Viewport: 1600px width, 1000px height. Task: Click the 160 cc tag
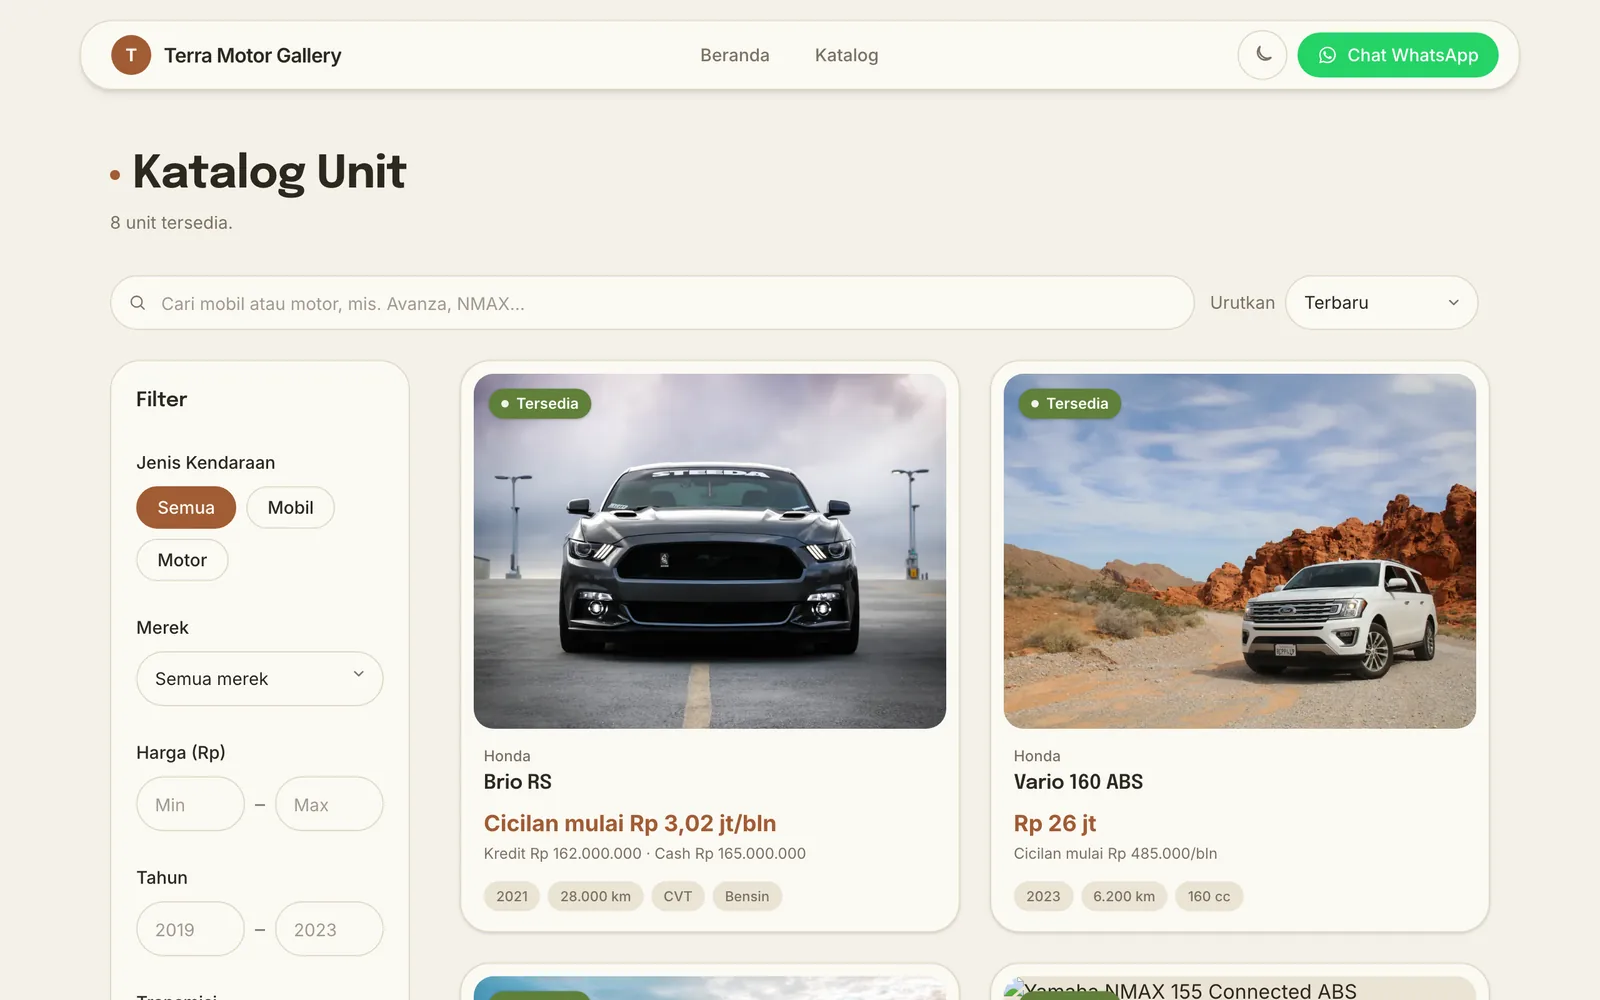pyautogui.click(x=1209, y=896)
